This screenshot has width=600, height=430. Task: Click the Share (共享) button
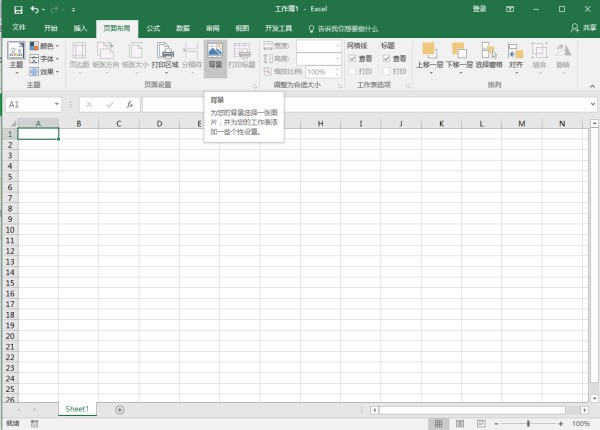pyautogui.click(x=584, y=28)
